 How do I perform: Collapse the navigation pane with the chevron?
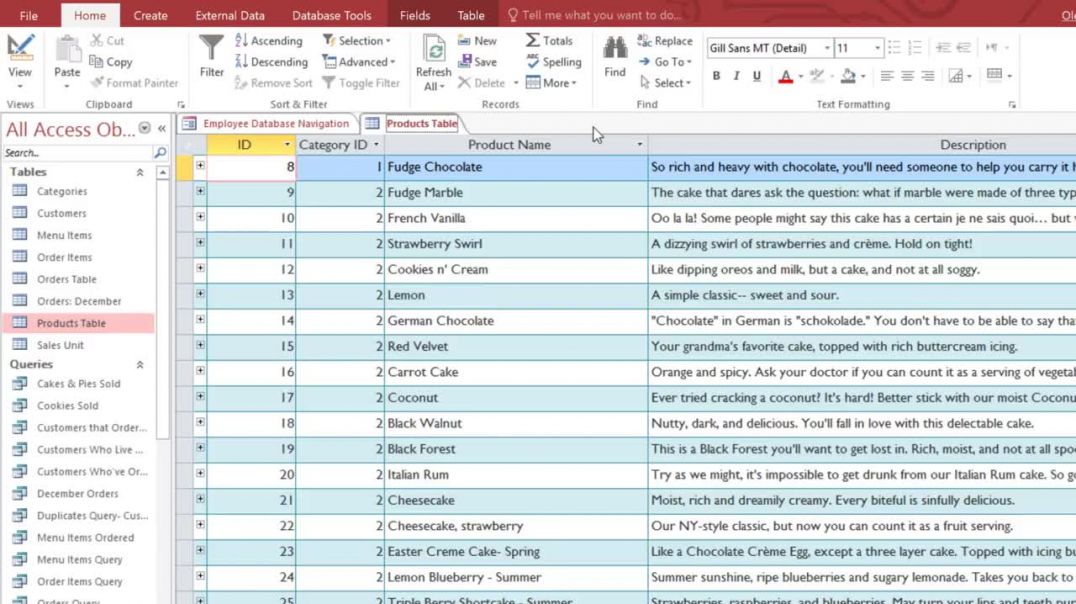[x=162, y=128]
